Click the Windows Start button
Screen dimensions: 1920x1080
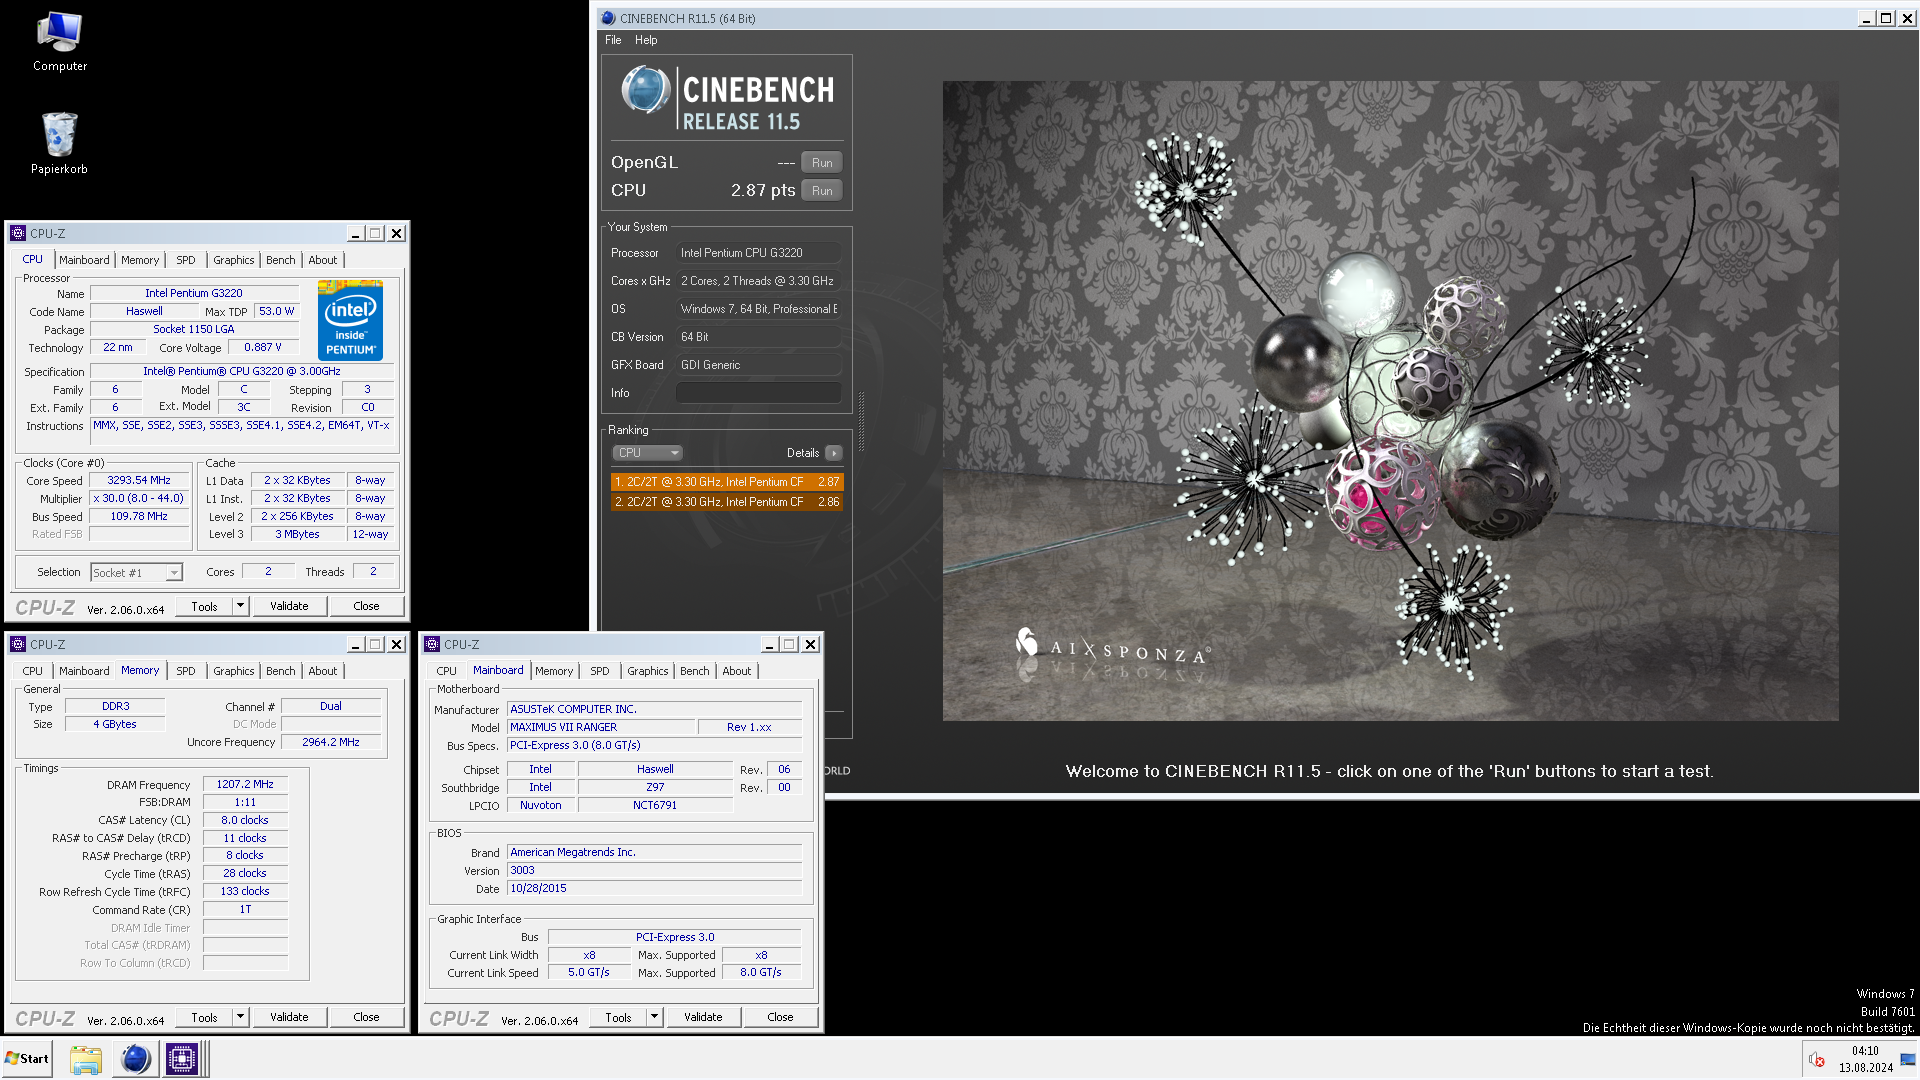pos(27,1059)
